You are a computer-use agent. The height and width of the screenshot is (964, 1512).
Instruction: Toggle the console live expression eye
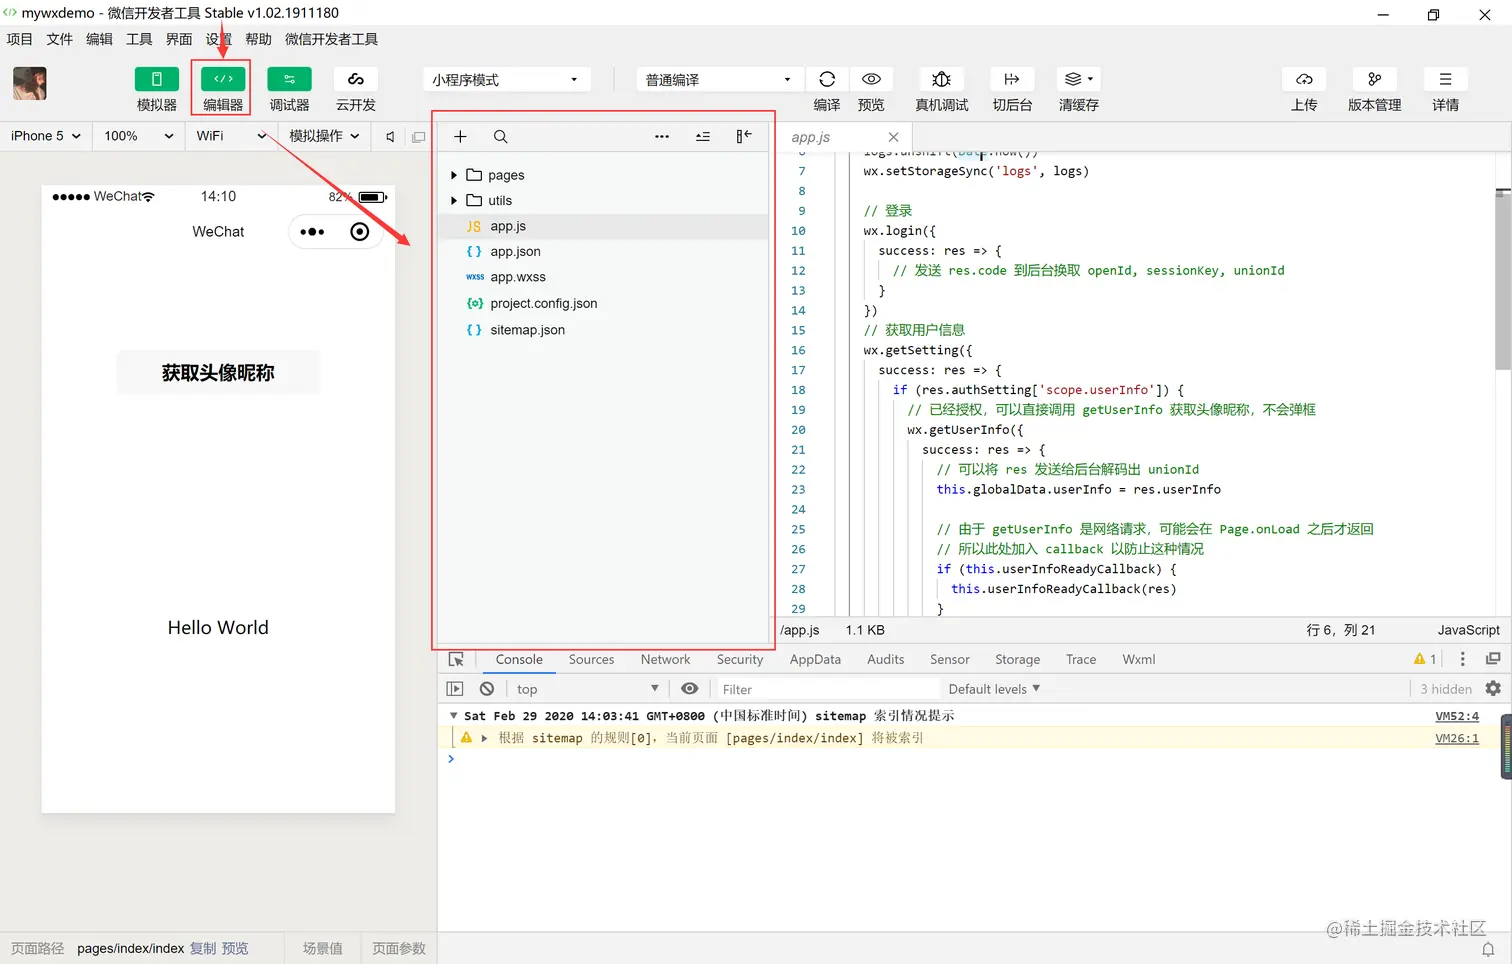[689, 689]
